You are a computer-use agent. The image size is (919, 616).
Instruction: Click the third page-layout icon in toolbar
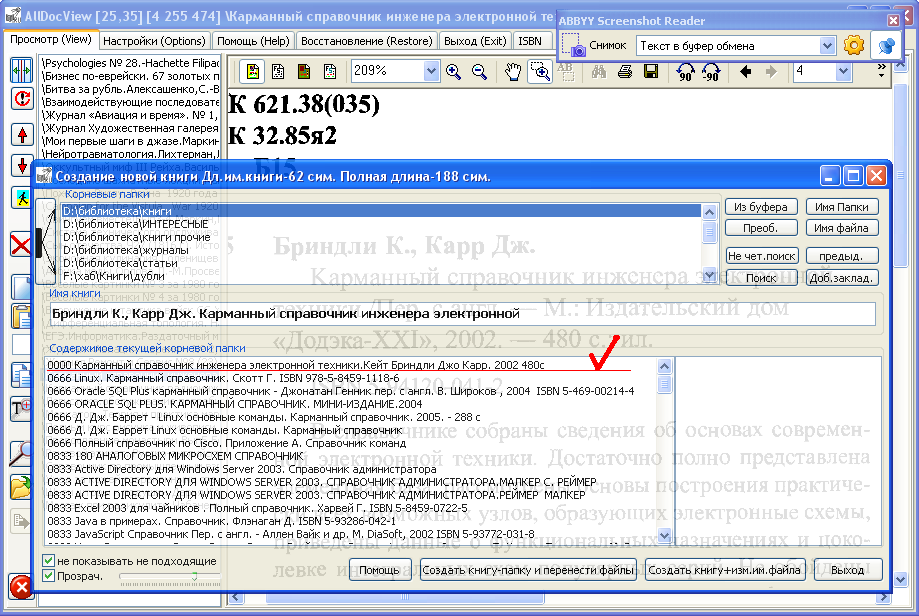pyautogui.click(x=304, y=72)
